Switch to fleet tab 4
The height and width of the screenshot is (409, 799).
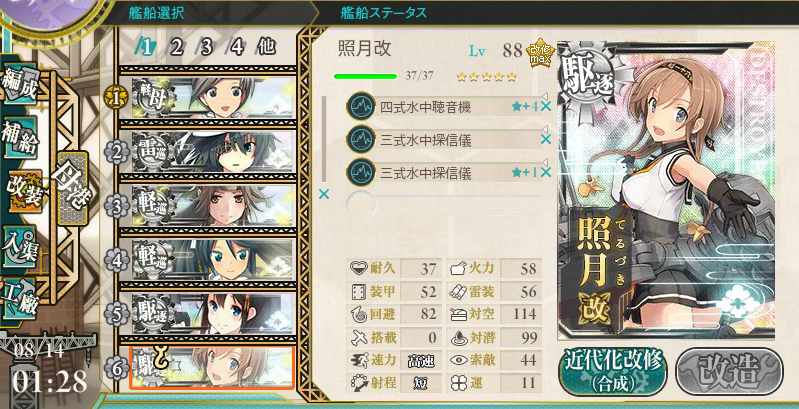click(236, 47)
